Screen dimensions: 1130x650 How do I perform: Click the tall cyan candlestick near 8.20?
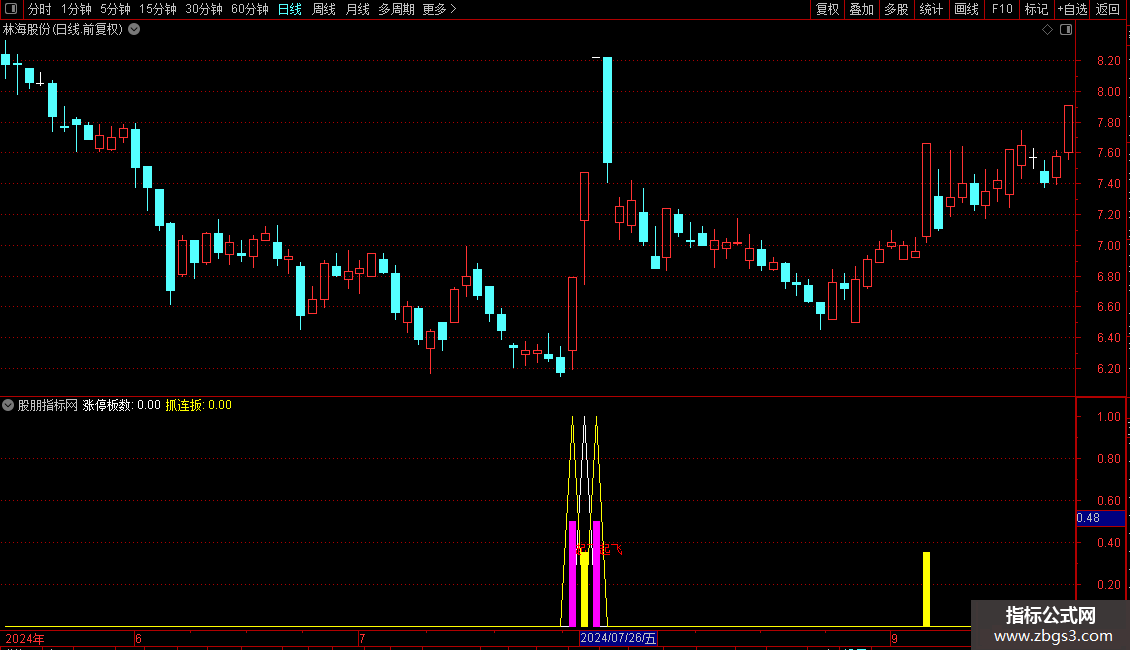pyautogui.click(x=608, y=110)
